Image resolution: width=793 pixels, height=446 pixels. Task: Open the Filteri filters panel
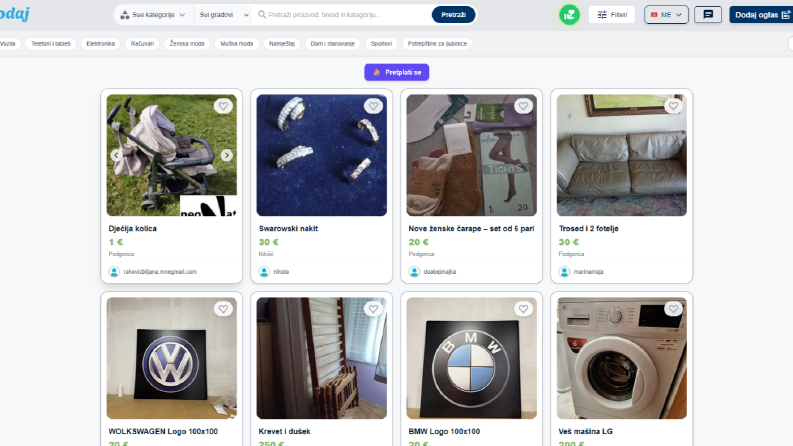pos(612,15)
